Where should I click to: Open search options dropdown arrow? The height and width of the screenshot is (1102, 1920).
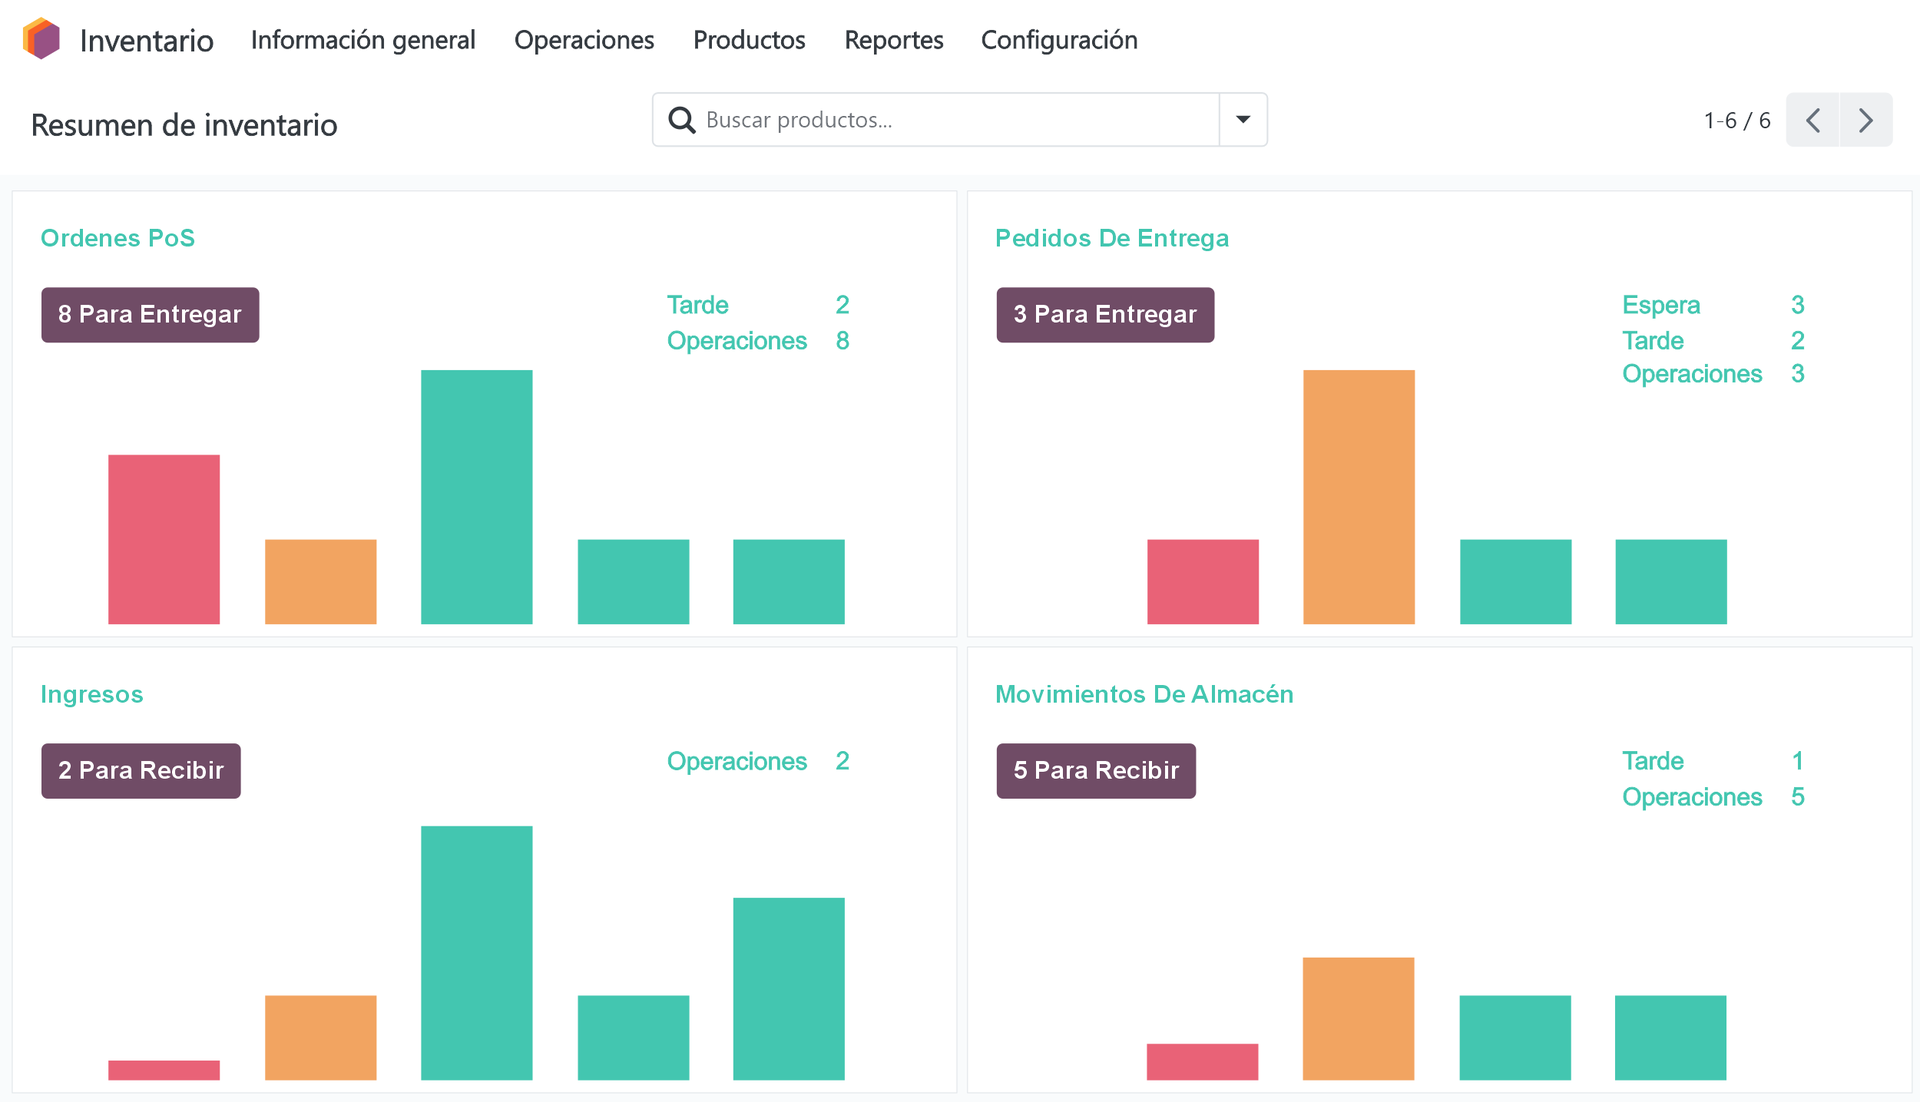[1243, 120]
